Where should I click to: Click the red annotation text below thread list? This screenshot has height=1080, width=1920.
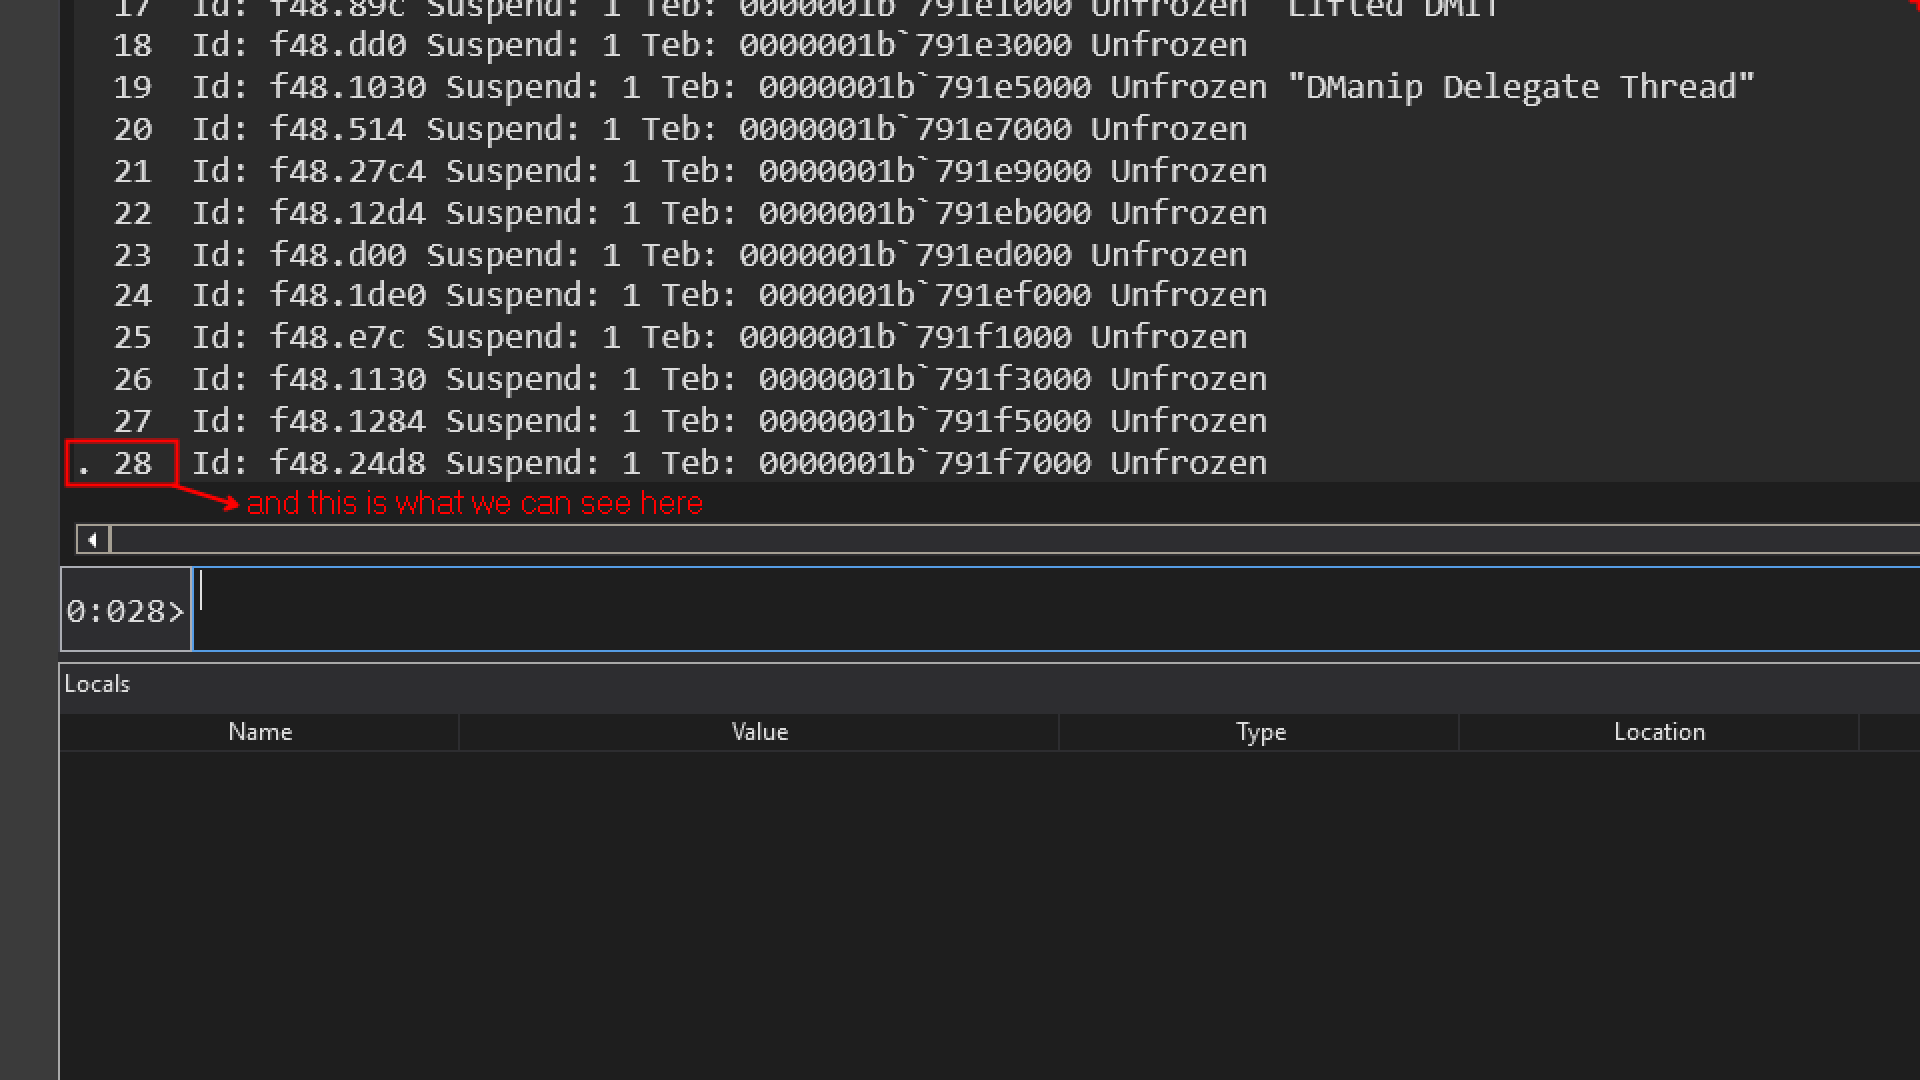[x=474, y=503]
